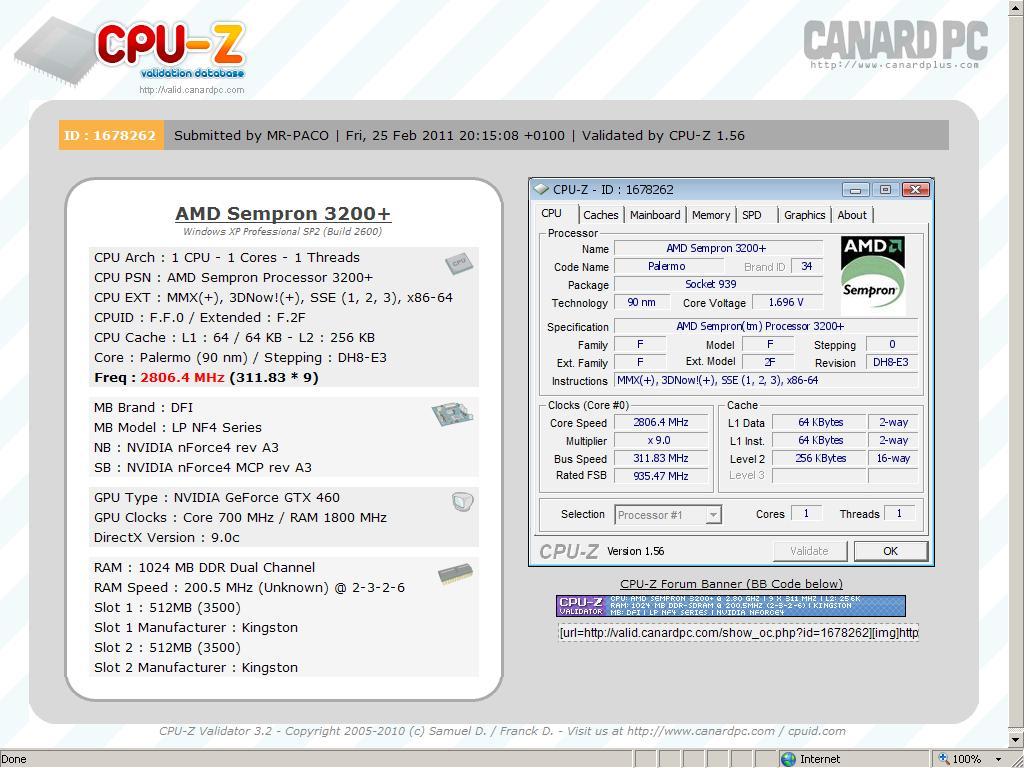1024x768 pixels.
Task: Click the GPU icon beside GPU Type
Action: click(x=462, y=502)
